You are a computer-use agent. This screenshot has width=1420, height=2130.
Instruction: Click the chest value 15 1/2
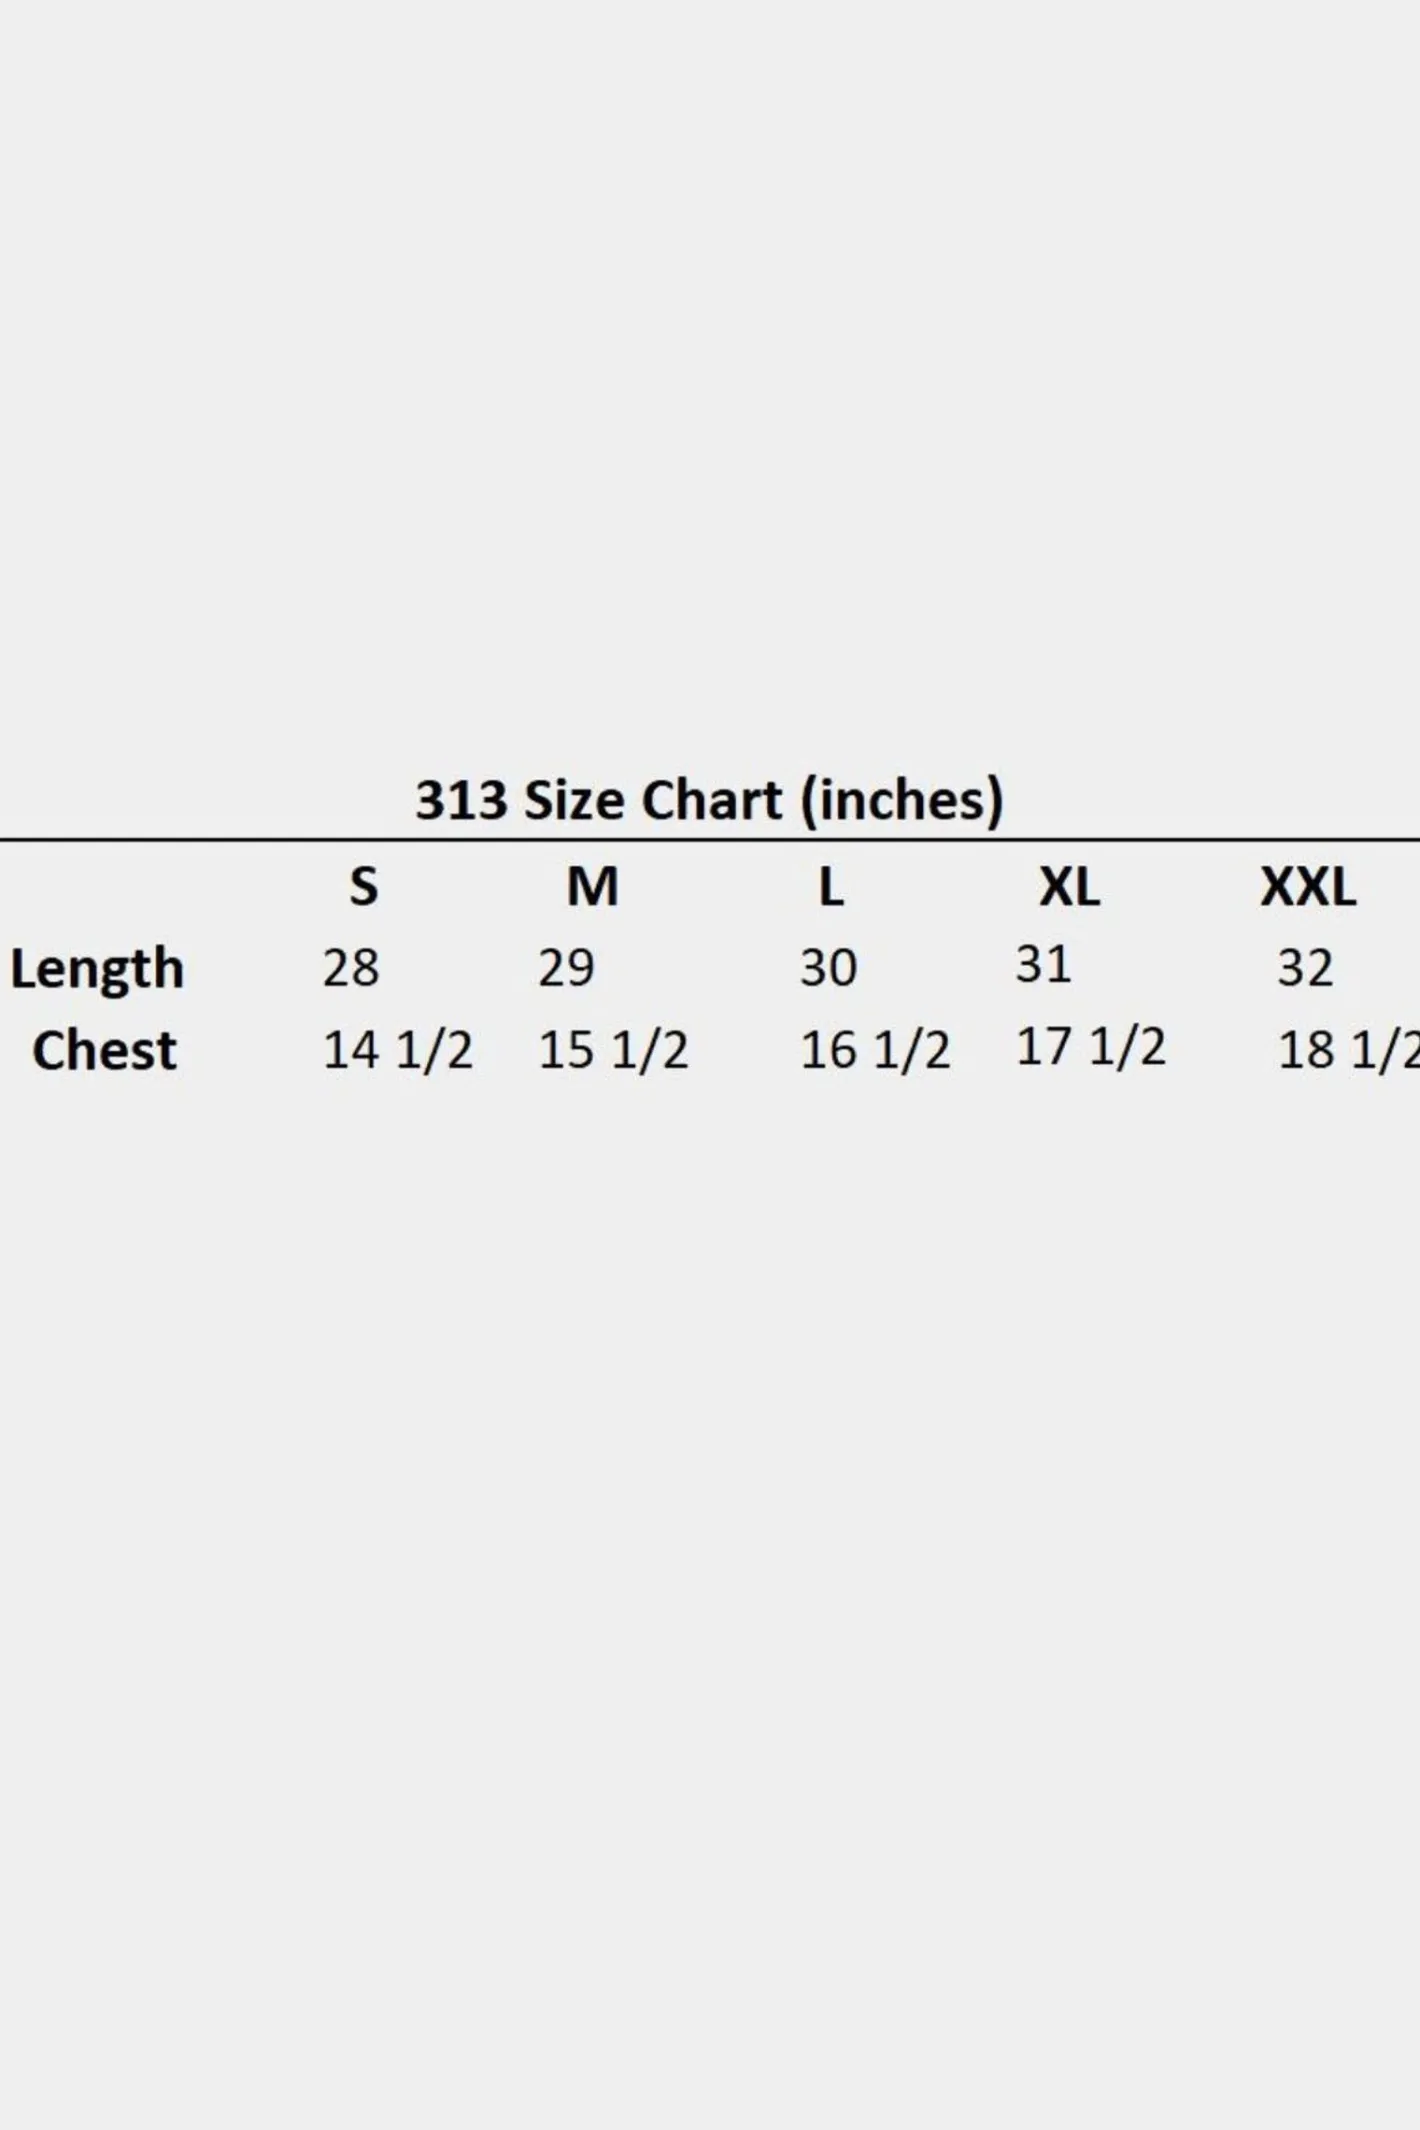(613, 1050)
